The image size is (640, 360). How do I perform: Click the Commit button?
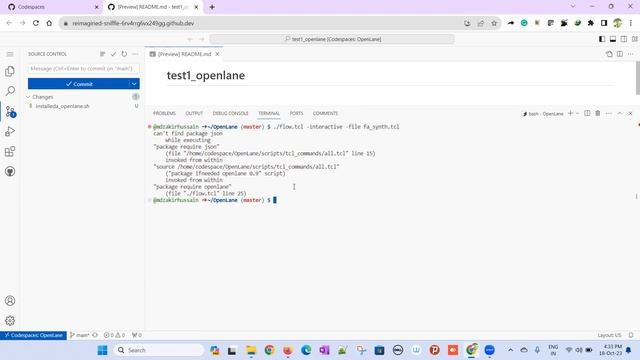point(78,84)
